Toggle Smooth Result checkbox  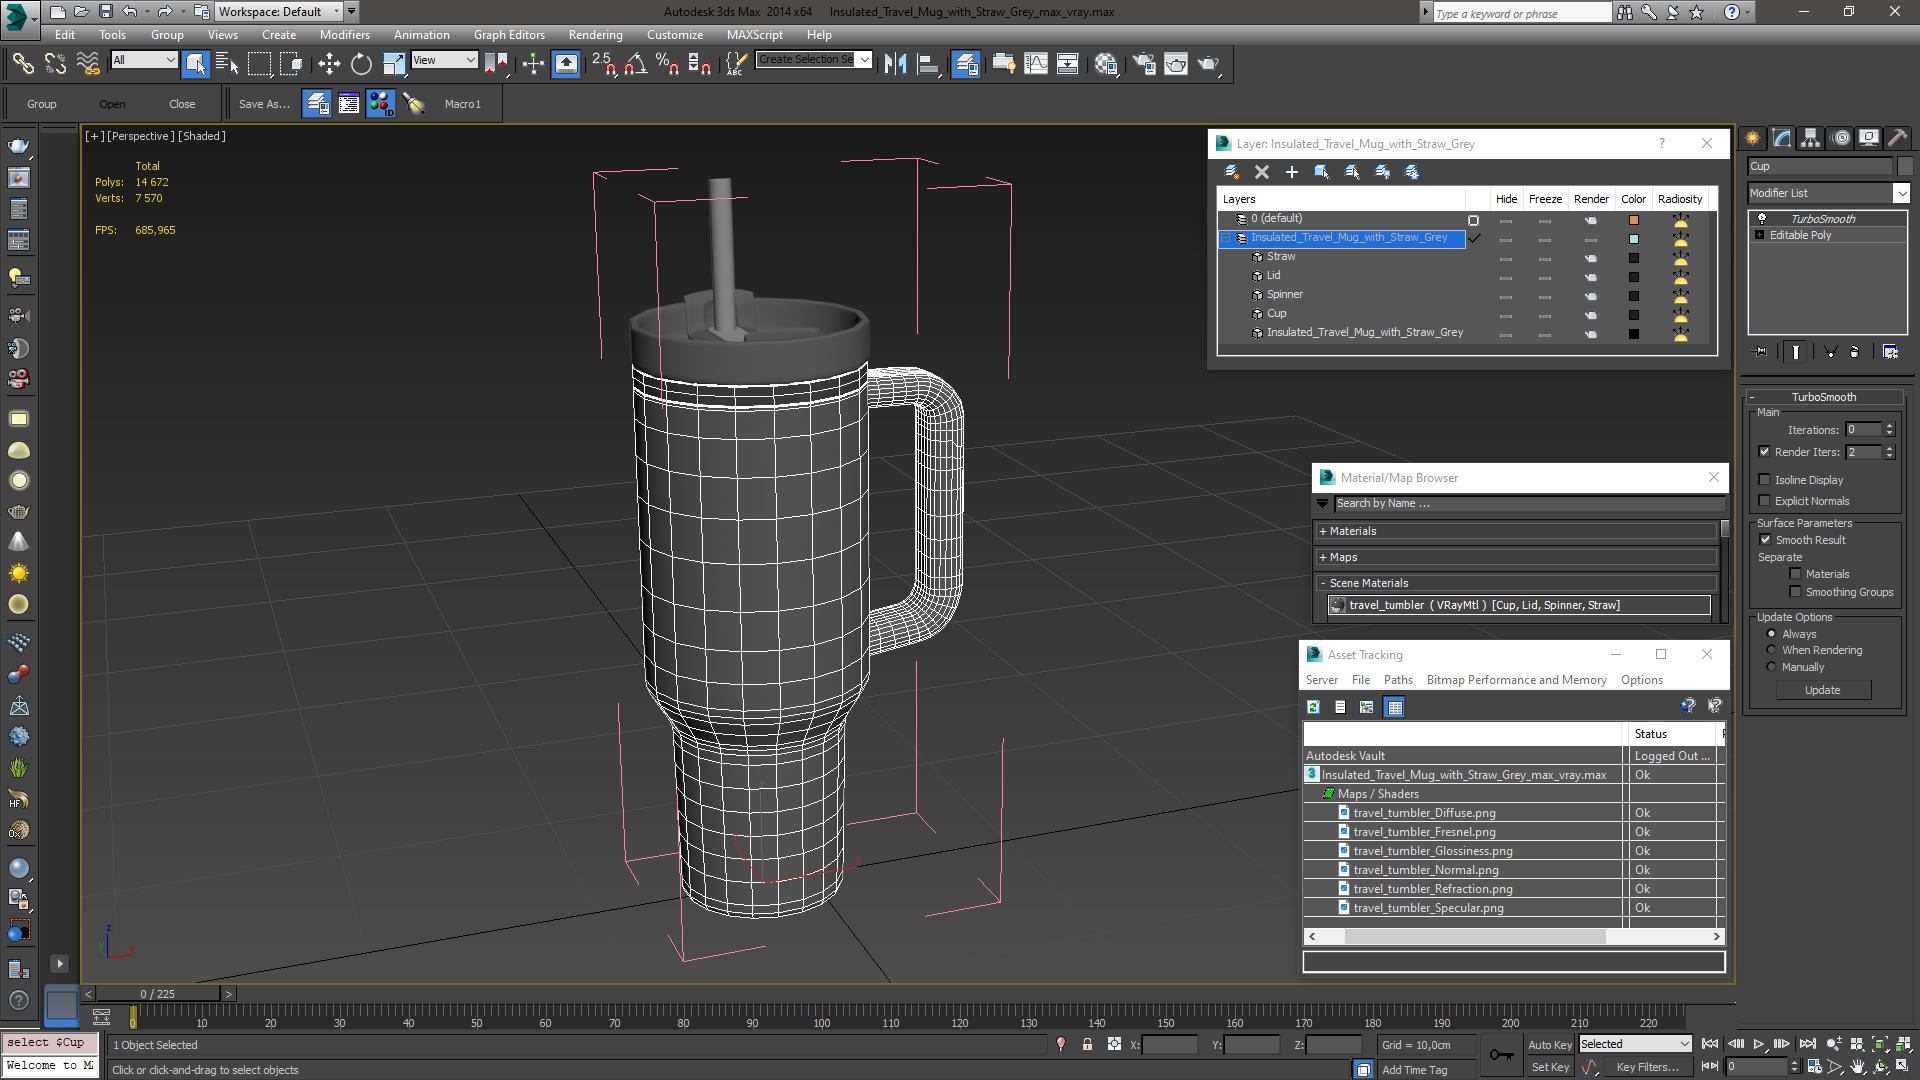1764,540
